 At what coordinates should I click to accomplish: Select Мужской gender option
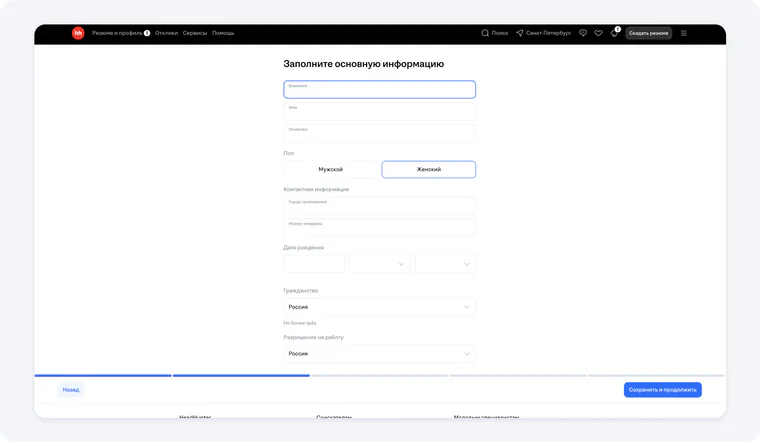pos(331,169)
